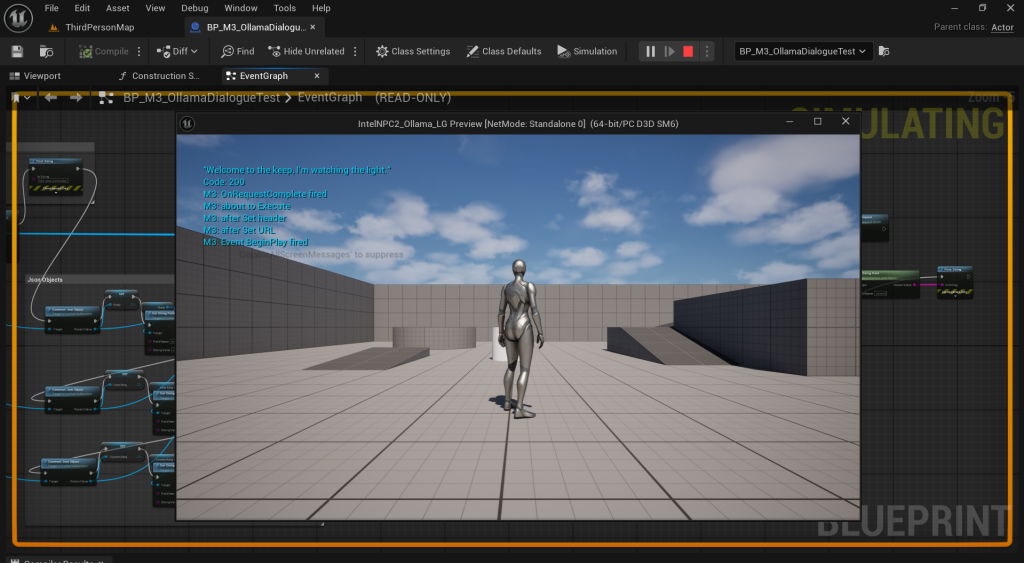Click the EventGraph breadcrumb
1024x563 pixels.
click(330, 98)
